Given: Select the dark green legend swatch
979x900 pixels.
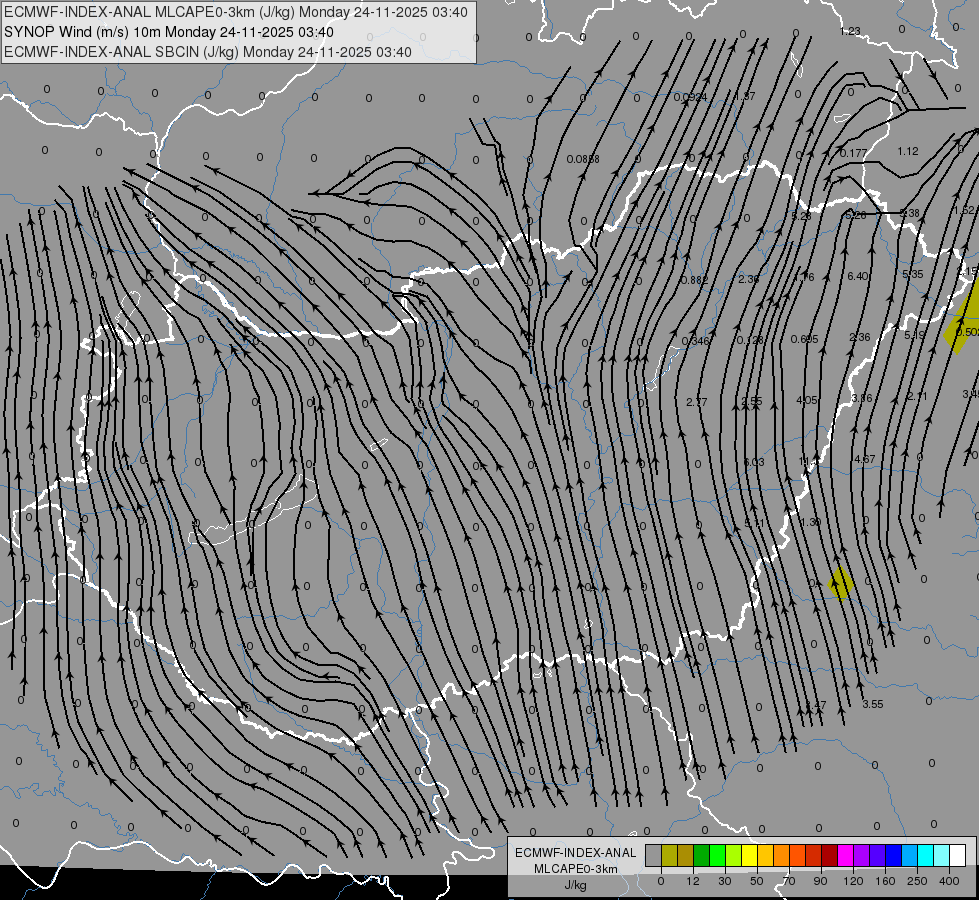Looking at the screenshot, I should tap(702, 855).
